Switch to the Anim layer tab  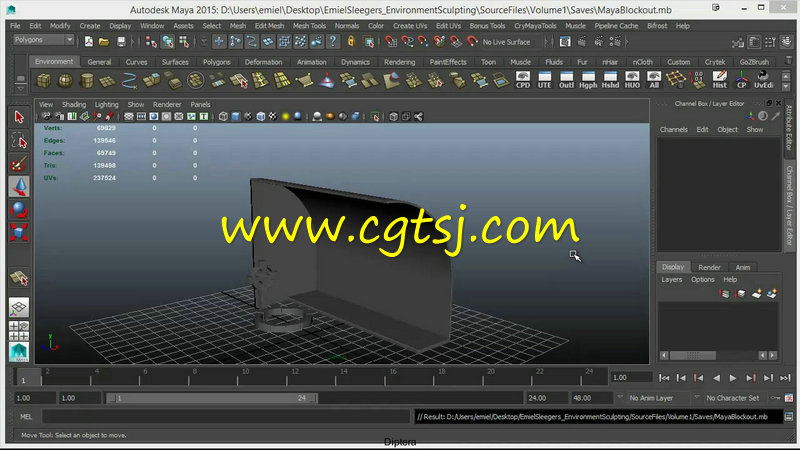(743, 267)
